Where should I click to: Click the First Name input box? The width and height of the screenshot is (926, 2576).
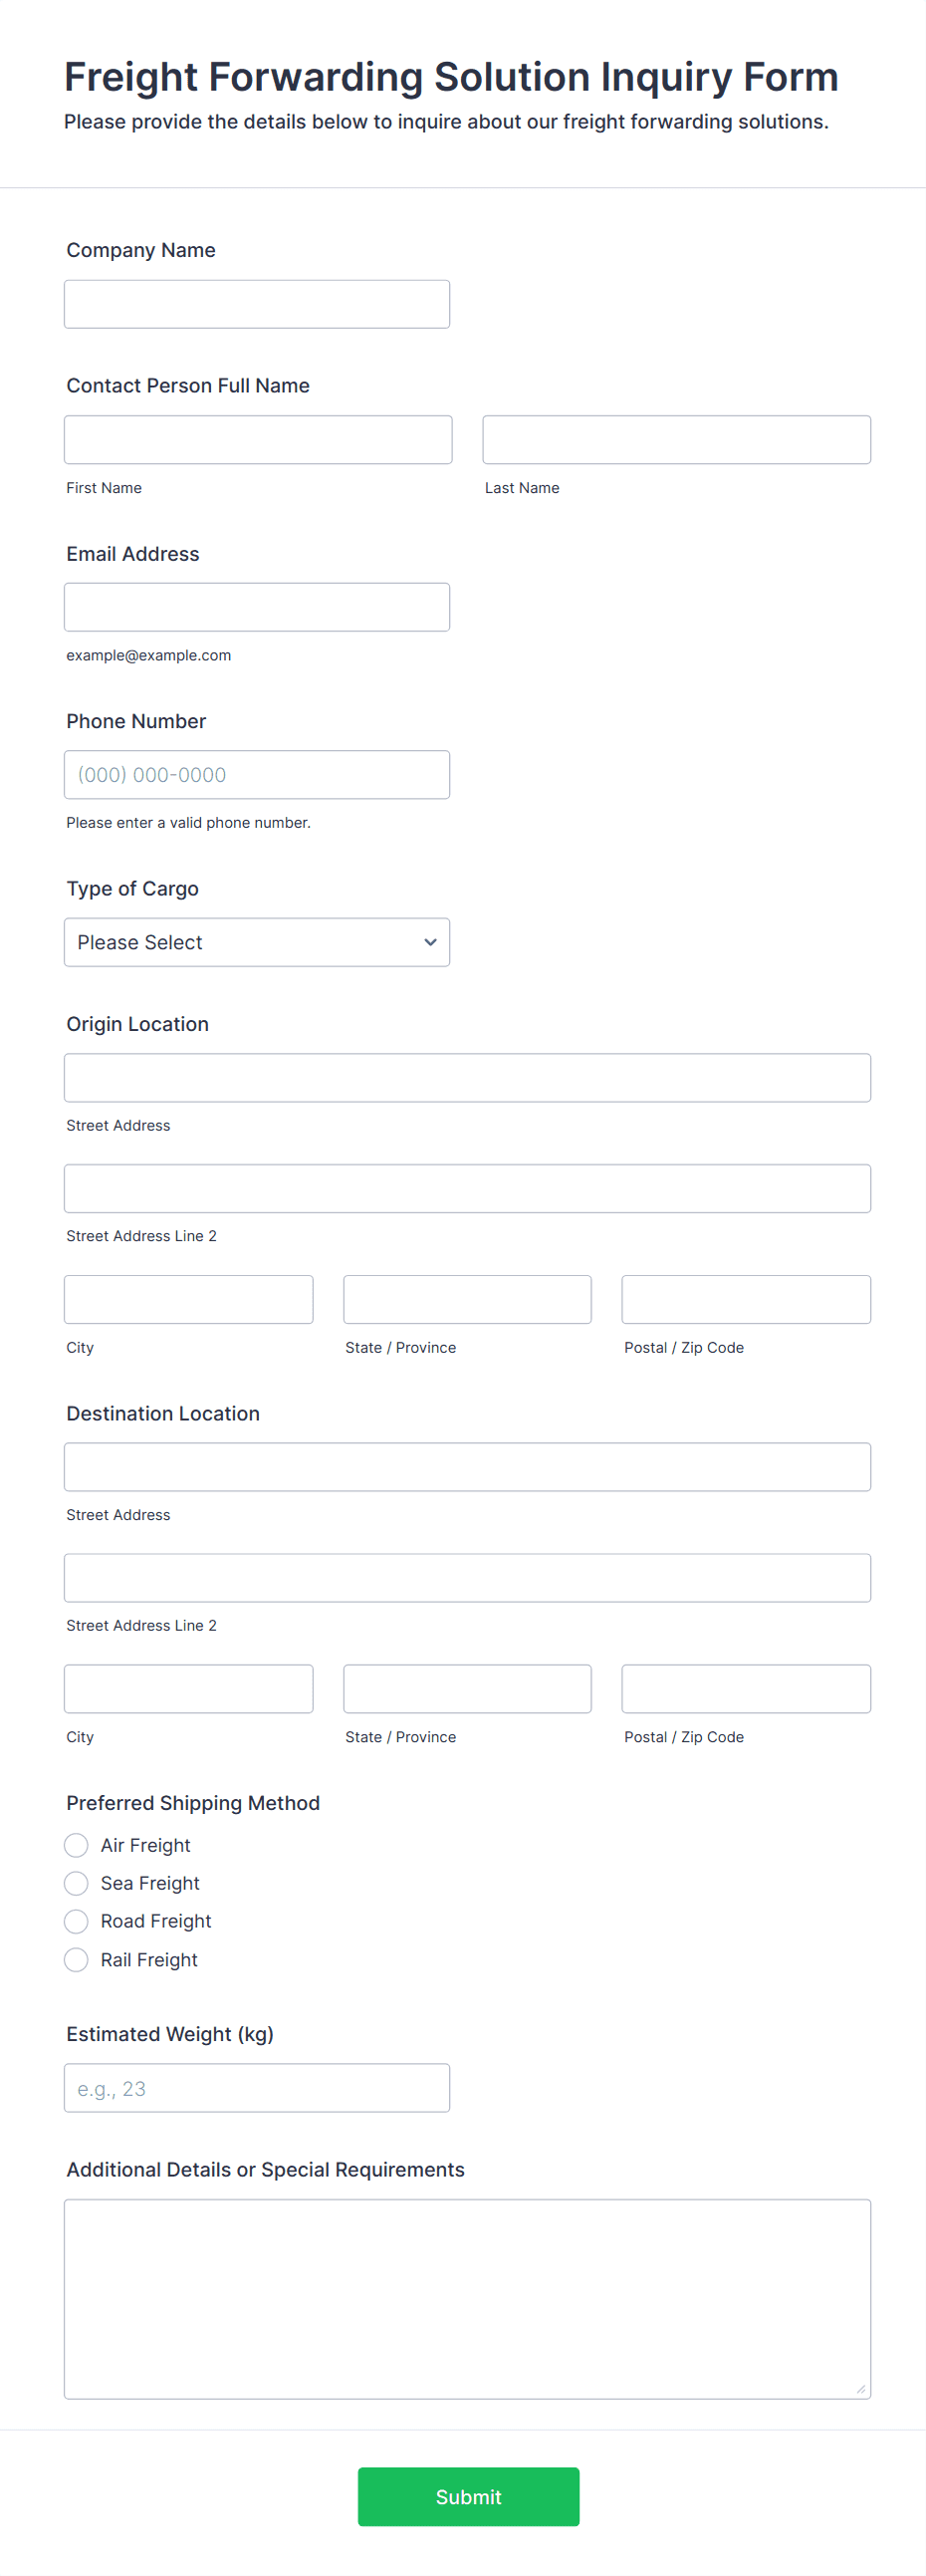coord(258,440)
